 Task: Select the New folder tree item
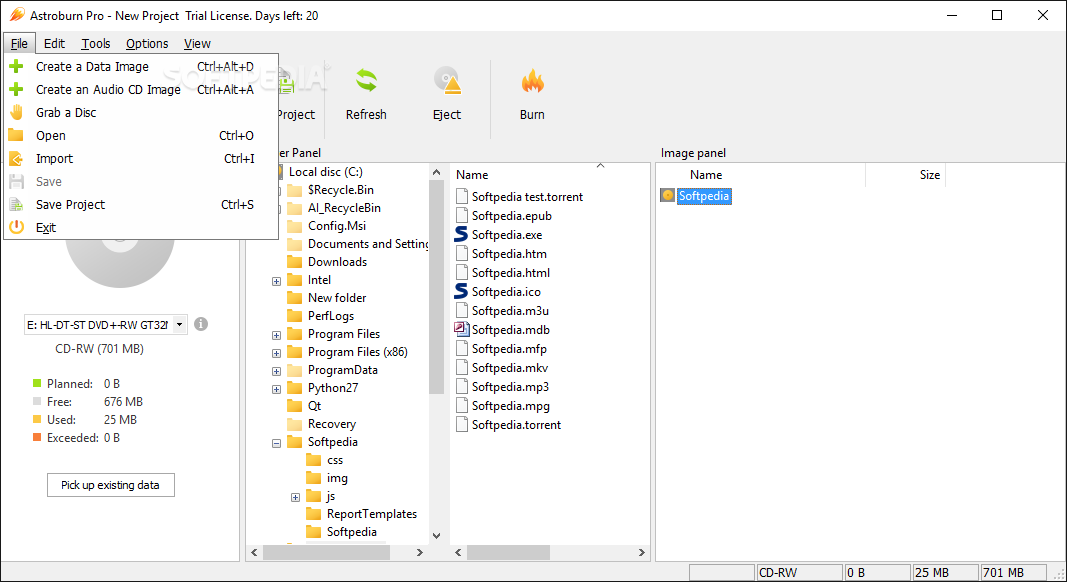[x=337, y=298]
